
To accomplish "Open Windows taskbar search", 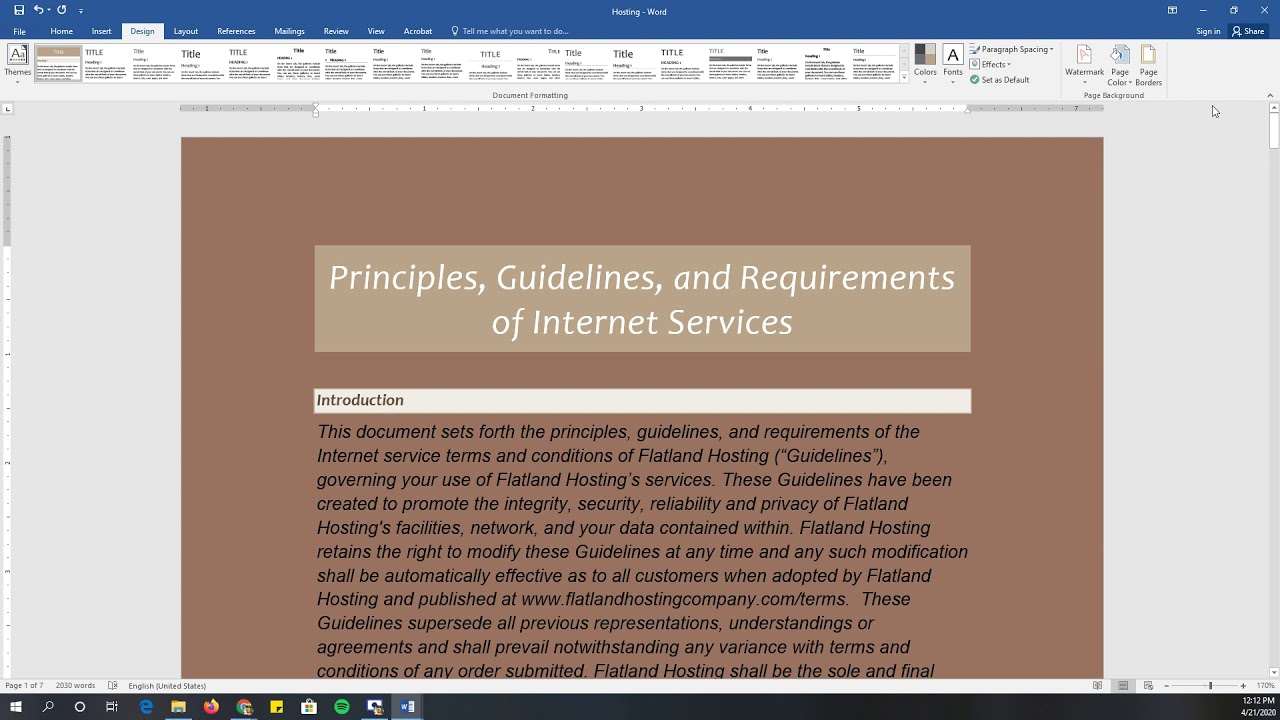I will 48,707.
